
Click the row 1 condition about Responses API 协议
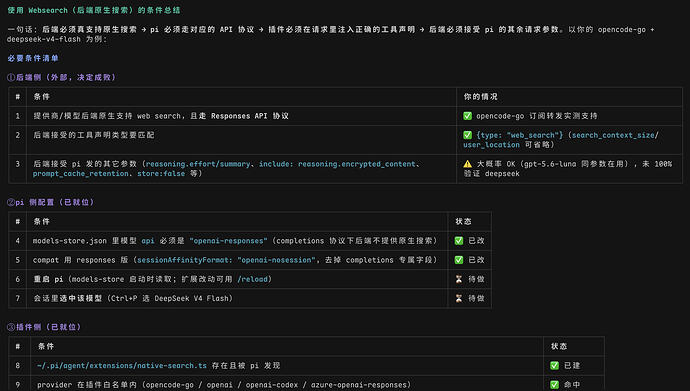click(161, 116)
